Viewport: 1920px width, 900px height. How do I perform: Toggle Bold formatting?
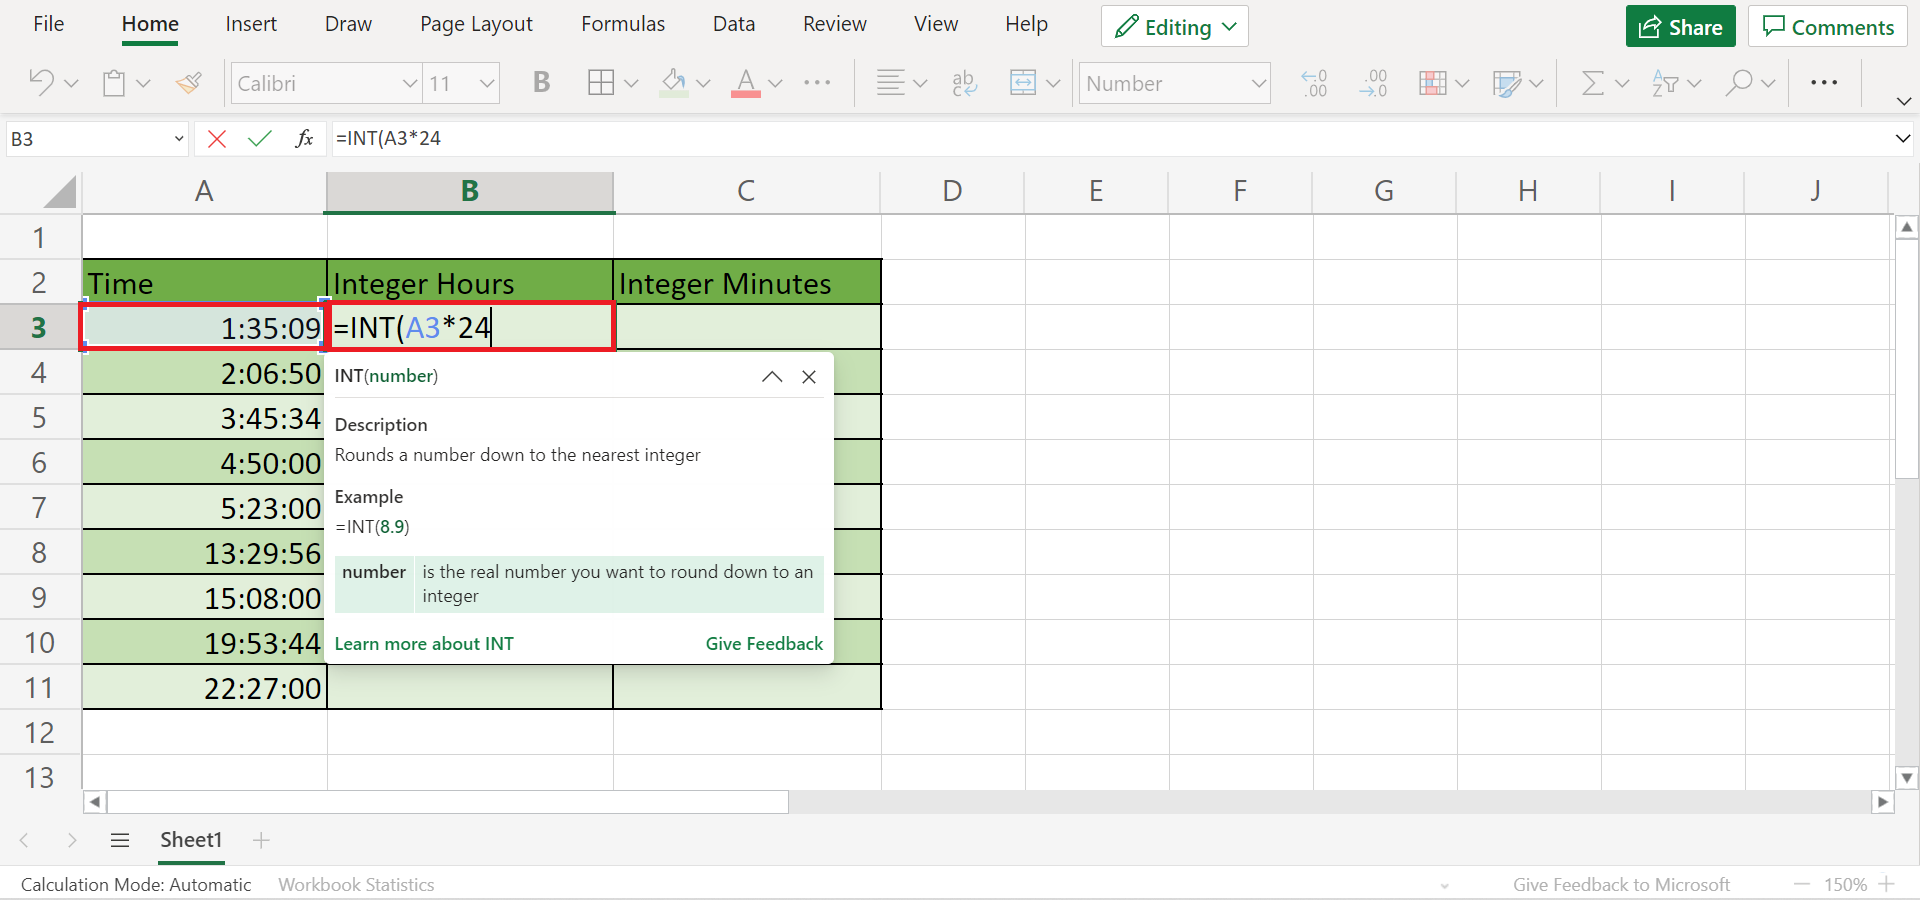[541, 83]
